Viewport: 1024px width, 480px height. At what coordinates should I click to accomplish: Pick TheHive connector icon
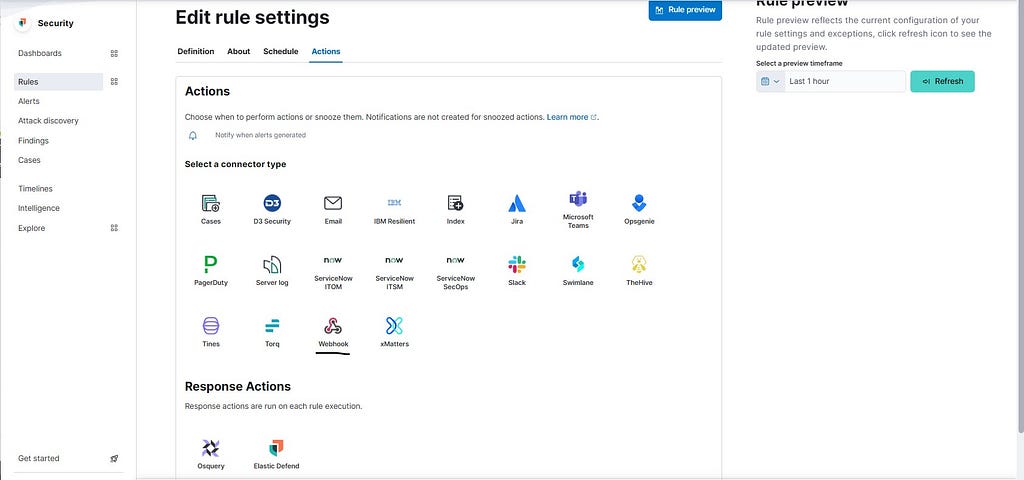coord(639,264)
